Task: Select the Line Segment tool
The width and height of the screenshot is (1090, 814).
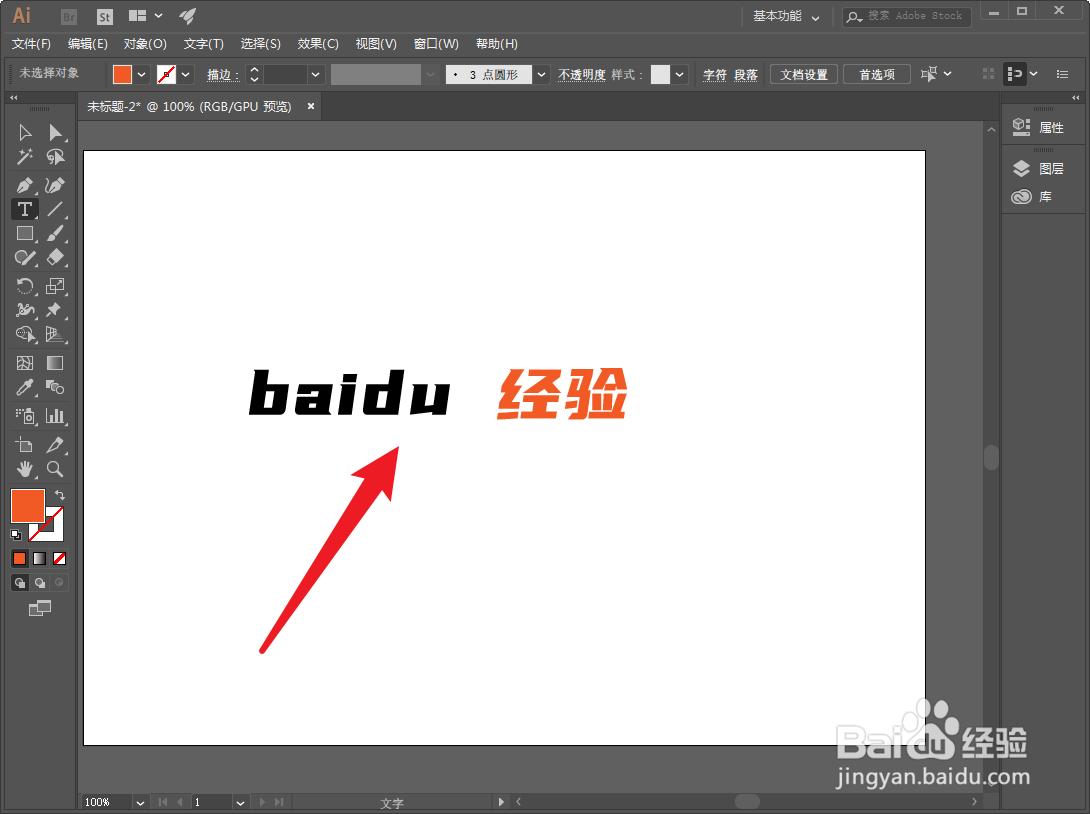Action: click(x=55, y=209)
